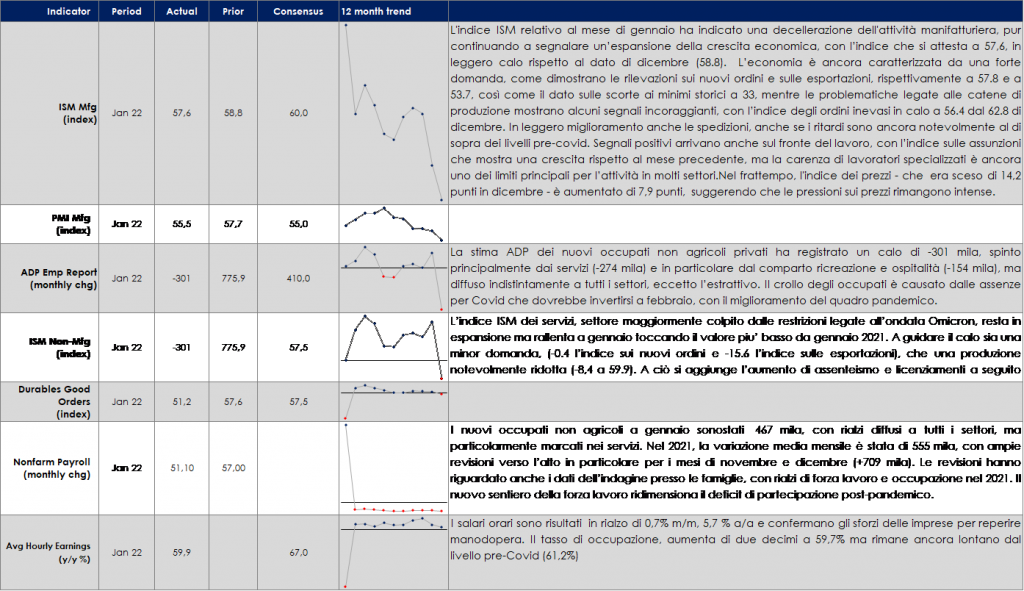Click the ADP prior value 775,9

pos(234,278)
